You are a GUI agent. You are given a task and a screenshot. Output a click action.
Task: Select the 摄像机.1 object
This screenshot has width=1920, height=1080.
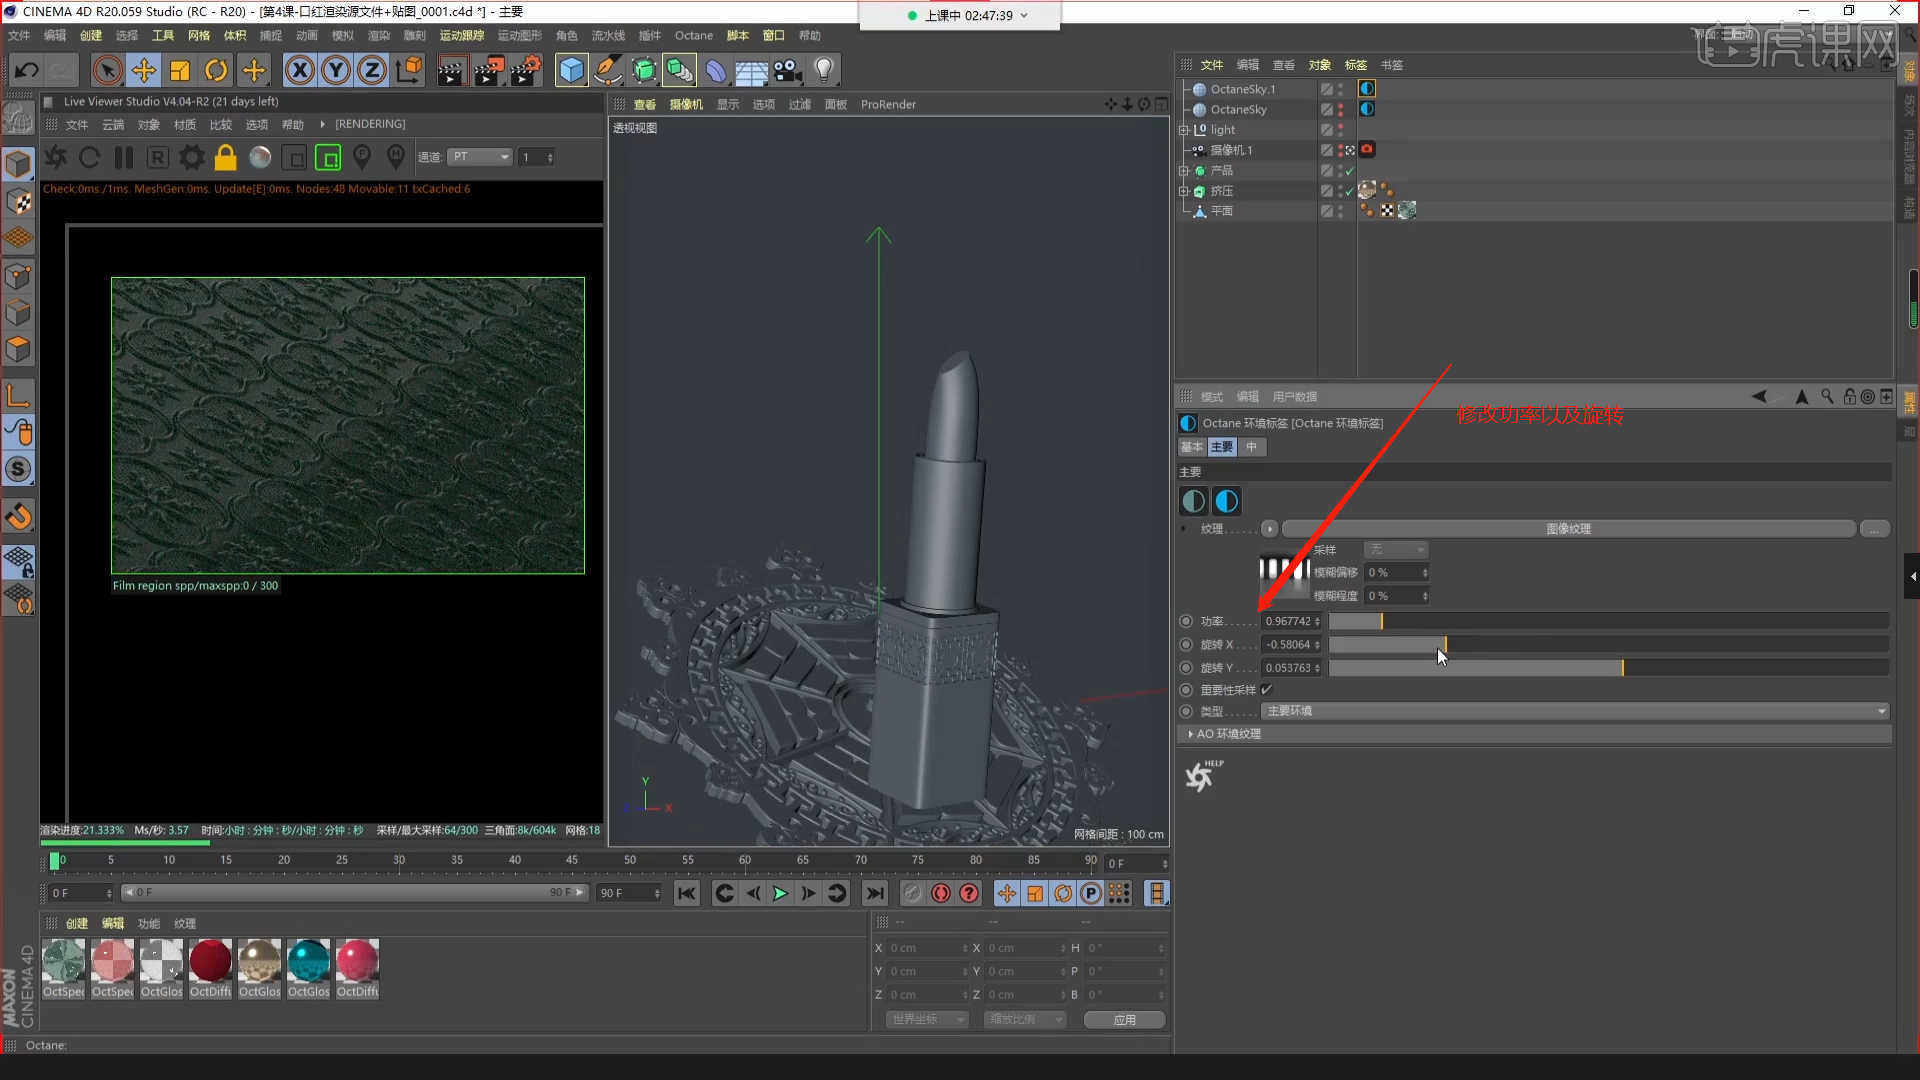(1231, 150)
